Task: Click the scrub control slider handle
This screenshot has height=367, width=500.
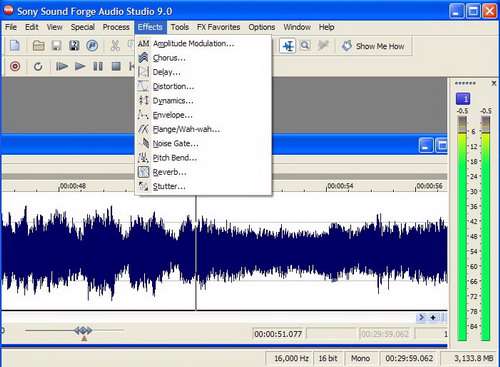Action: pyautogui.click(x=83, y=331)
